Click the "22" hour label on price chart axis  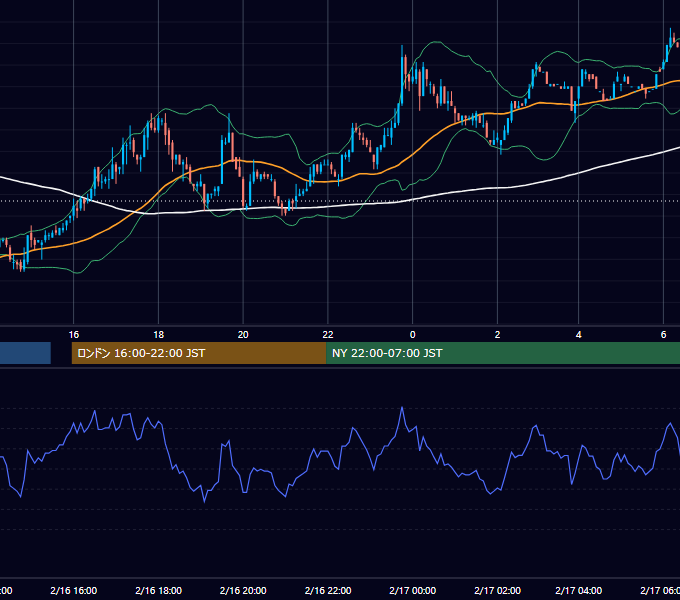point(328,335)
